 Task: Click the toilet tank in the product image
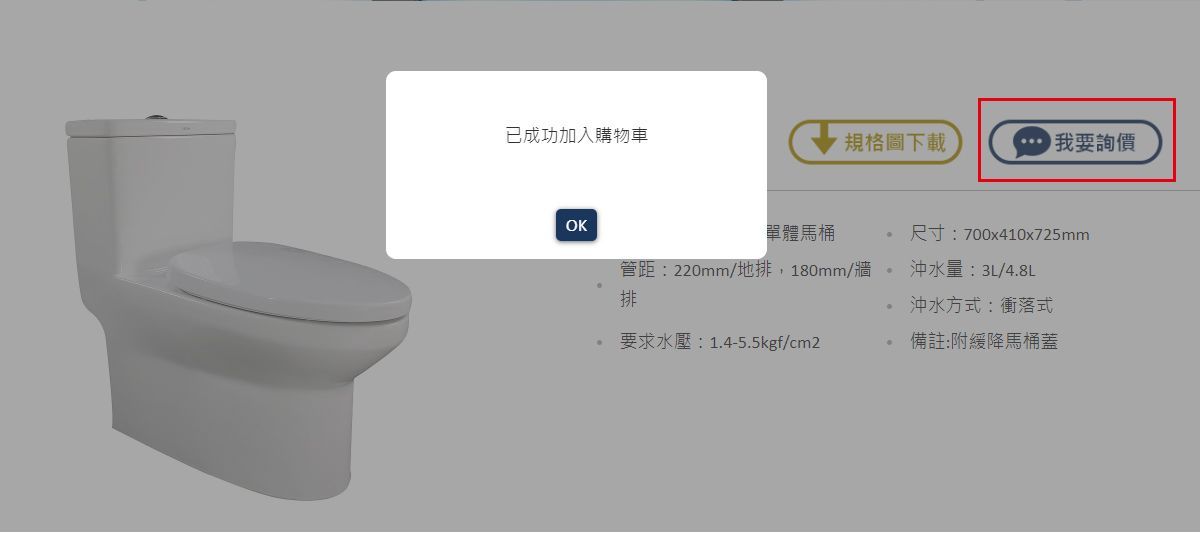[x=152, y=190]
